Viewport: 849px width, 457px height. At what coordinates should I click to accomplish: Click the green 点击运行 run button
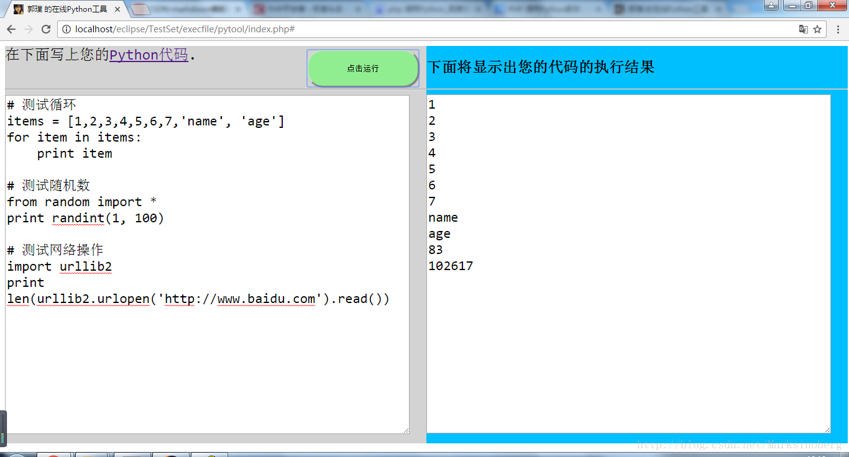coord(363,68)
